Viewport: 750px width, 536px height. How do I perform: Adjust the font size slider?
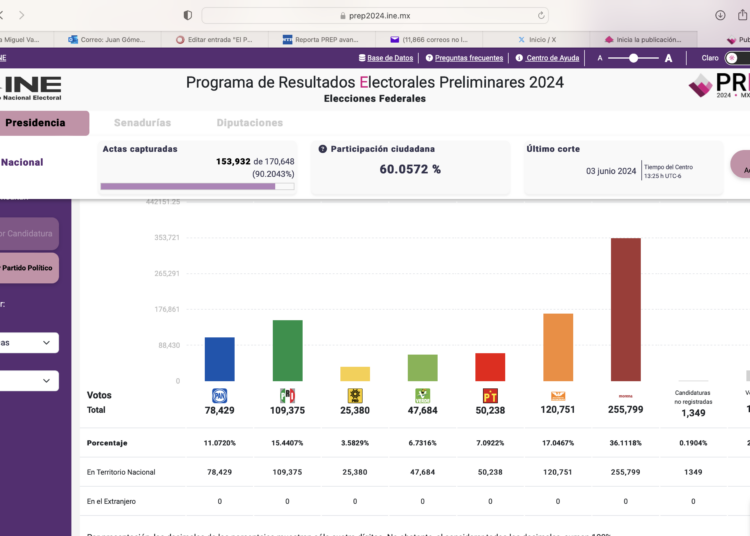coord(634,58)
